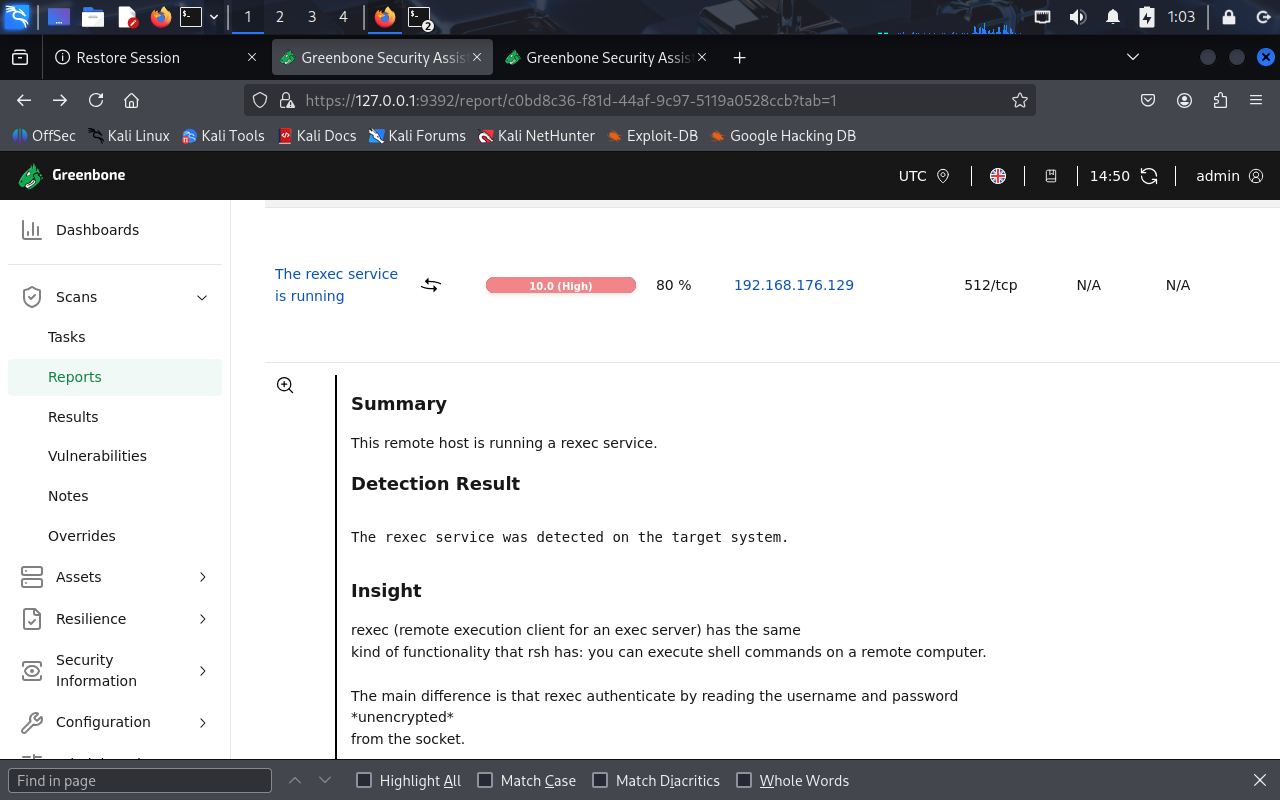Collapse the Scans section chevron
Viewport: 1280px width, 800px height.
point(201,297)
